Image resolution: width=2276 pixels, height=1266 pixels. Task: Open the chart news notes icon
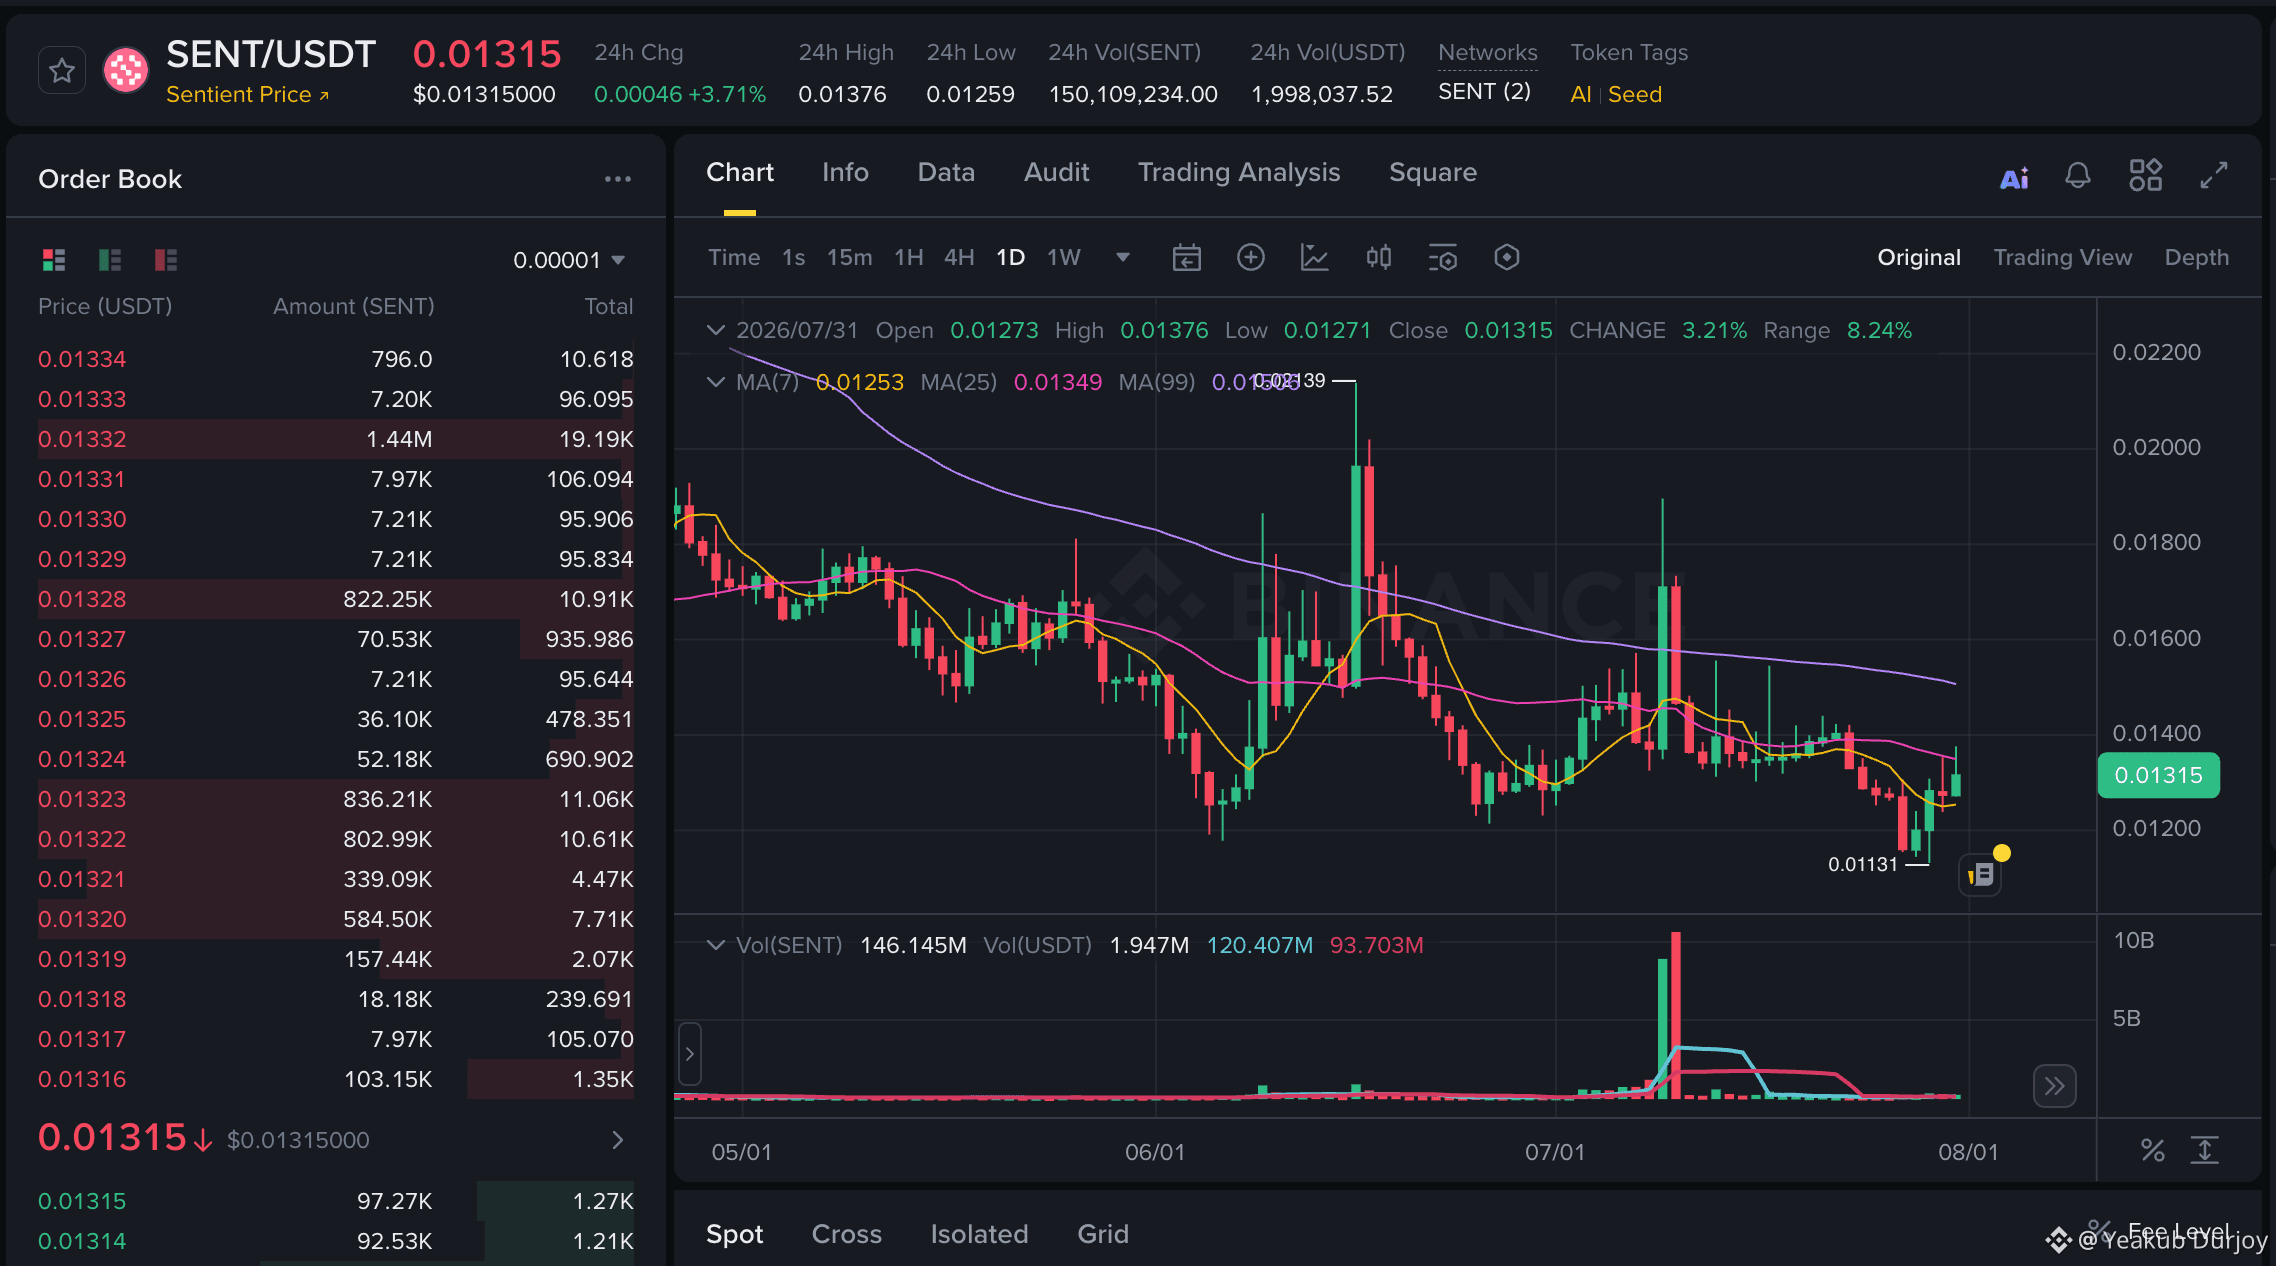1980,875
